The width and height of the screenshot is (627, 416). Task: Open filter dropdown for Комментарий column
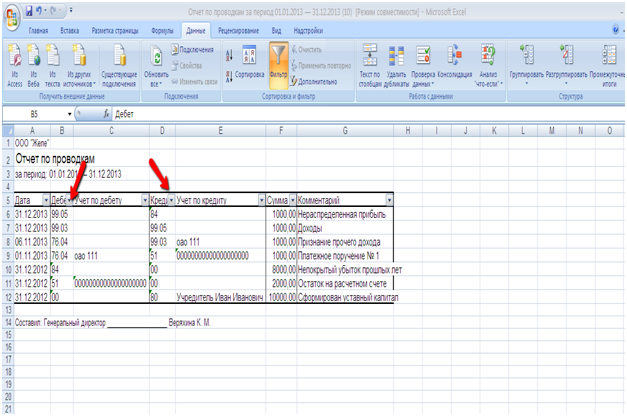click(389, 201)
